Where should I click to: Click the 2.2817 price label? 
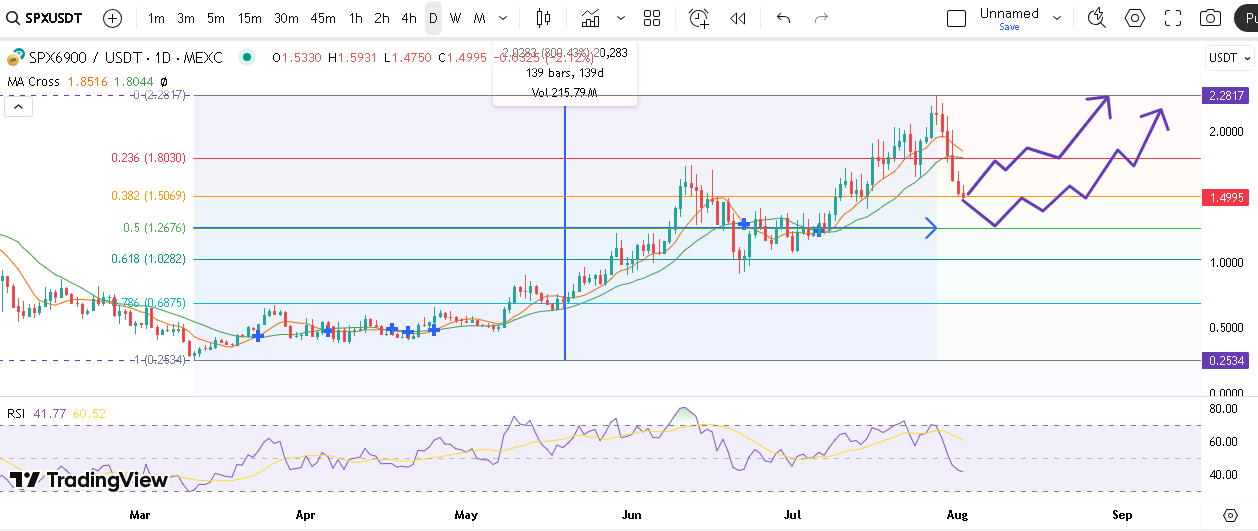pyautogui.click(x=1226, y=95)
